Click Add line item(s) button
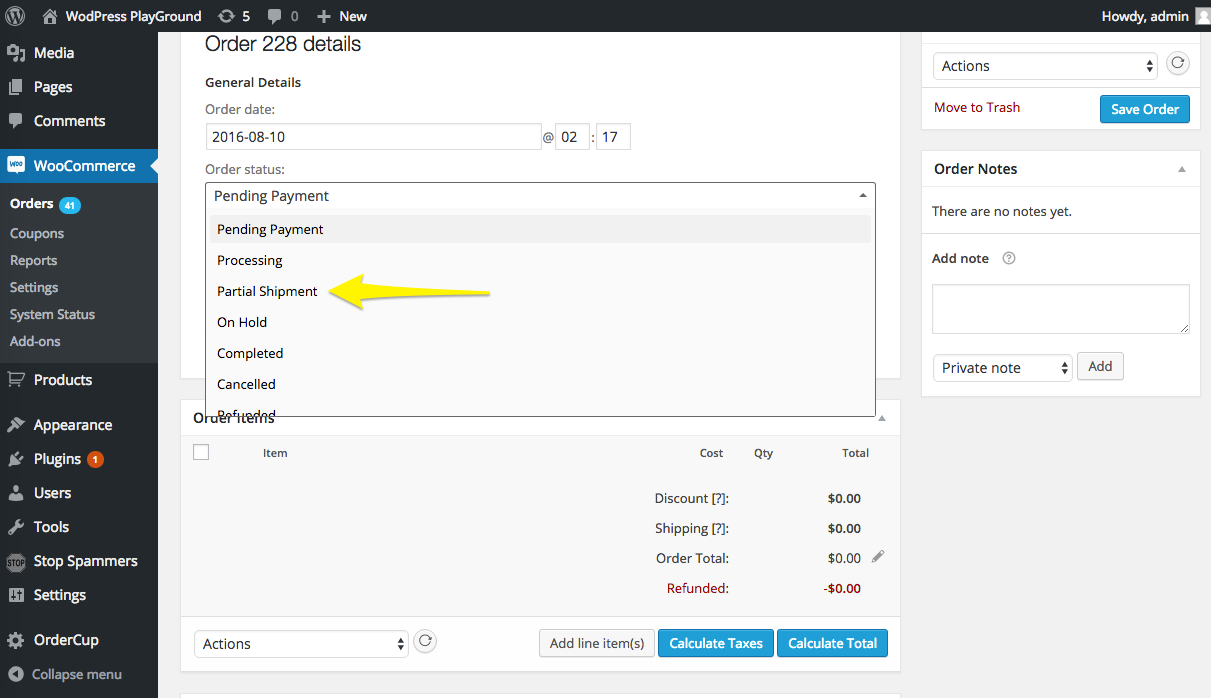The width and height of the screenshot is (1211, 698). (x=596, y=643)
